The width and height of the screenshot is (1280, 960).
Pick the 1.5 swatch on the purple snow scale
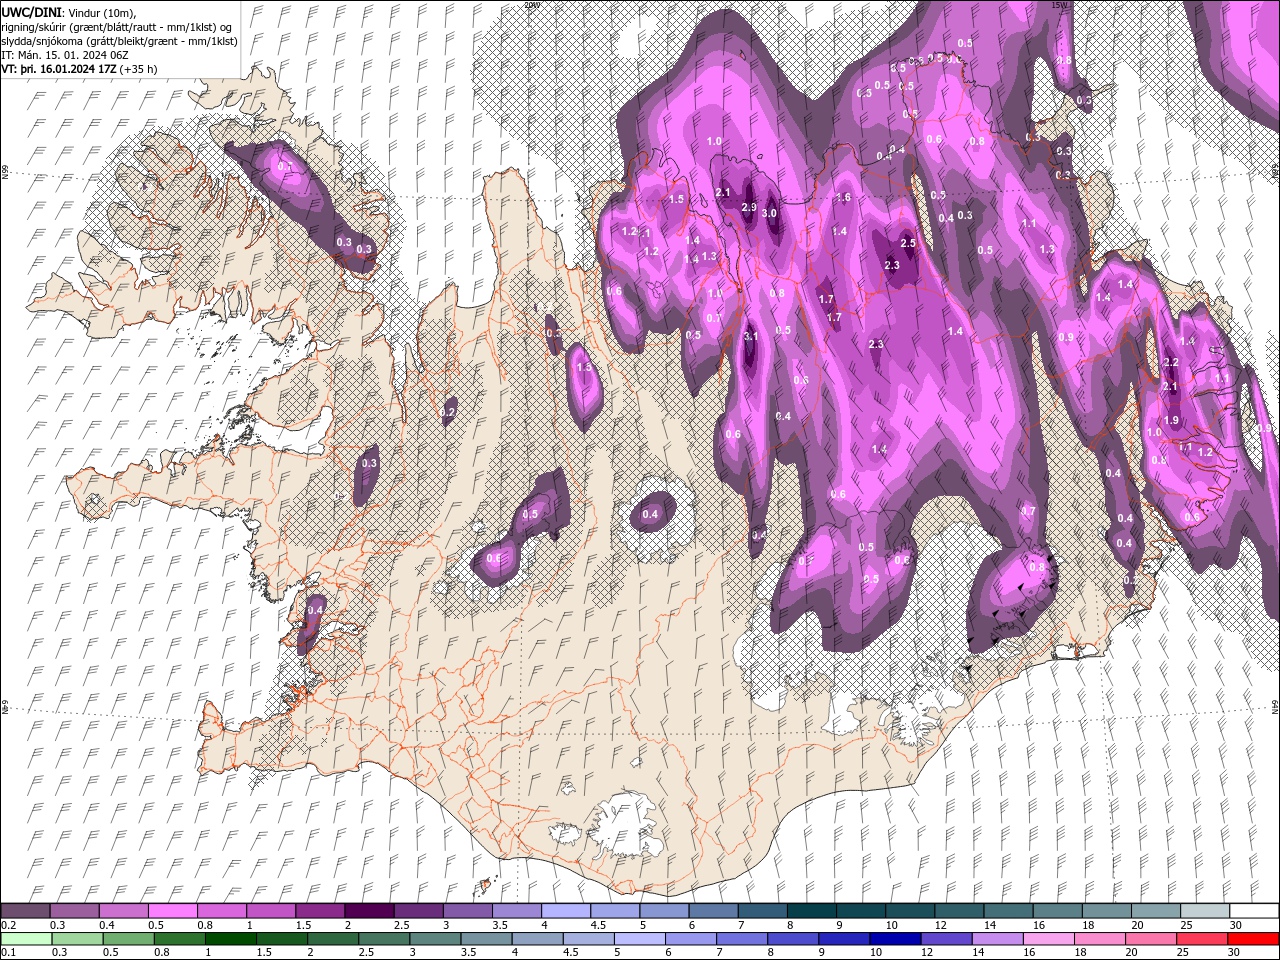(x=319, y=911)
